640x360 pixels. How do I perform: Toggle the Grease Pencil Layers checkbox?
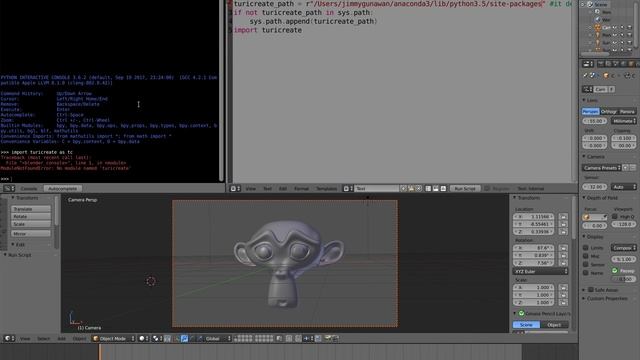point(521,313)
